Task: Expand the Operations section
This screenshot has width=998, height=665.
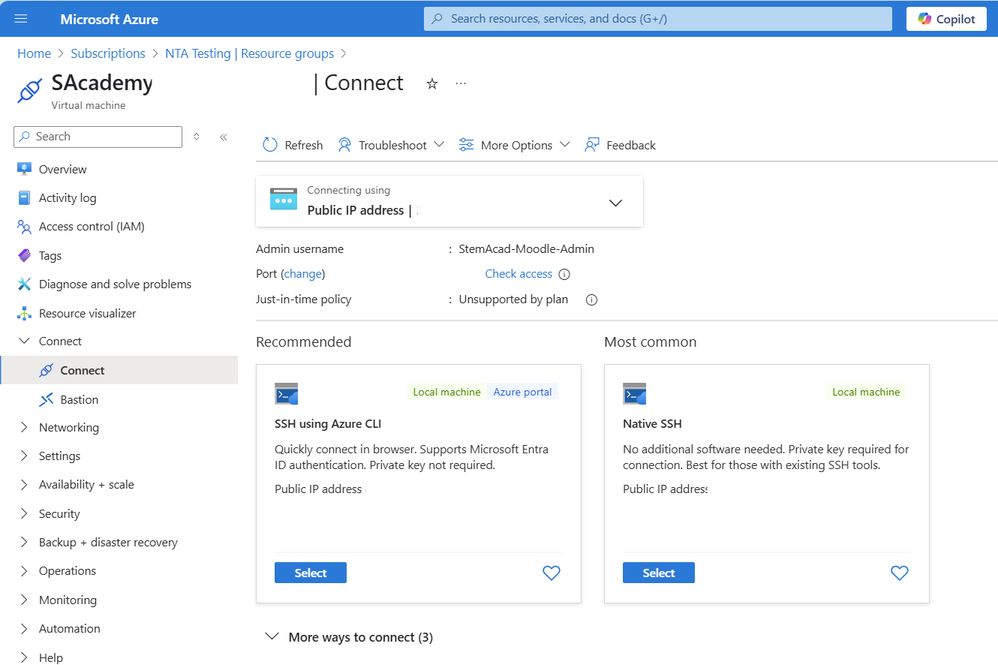Action: (x=24, y=571)
